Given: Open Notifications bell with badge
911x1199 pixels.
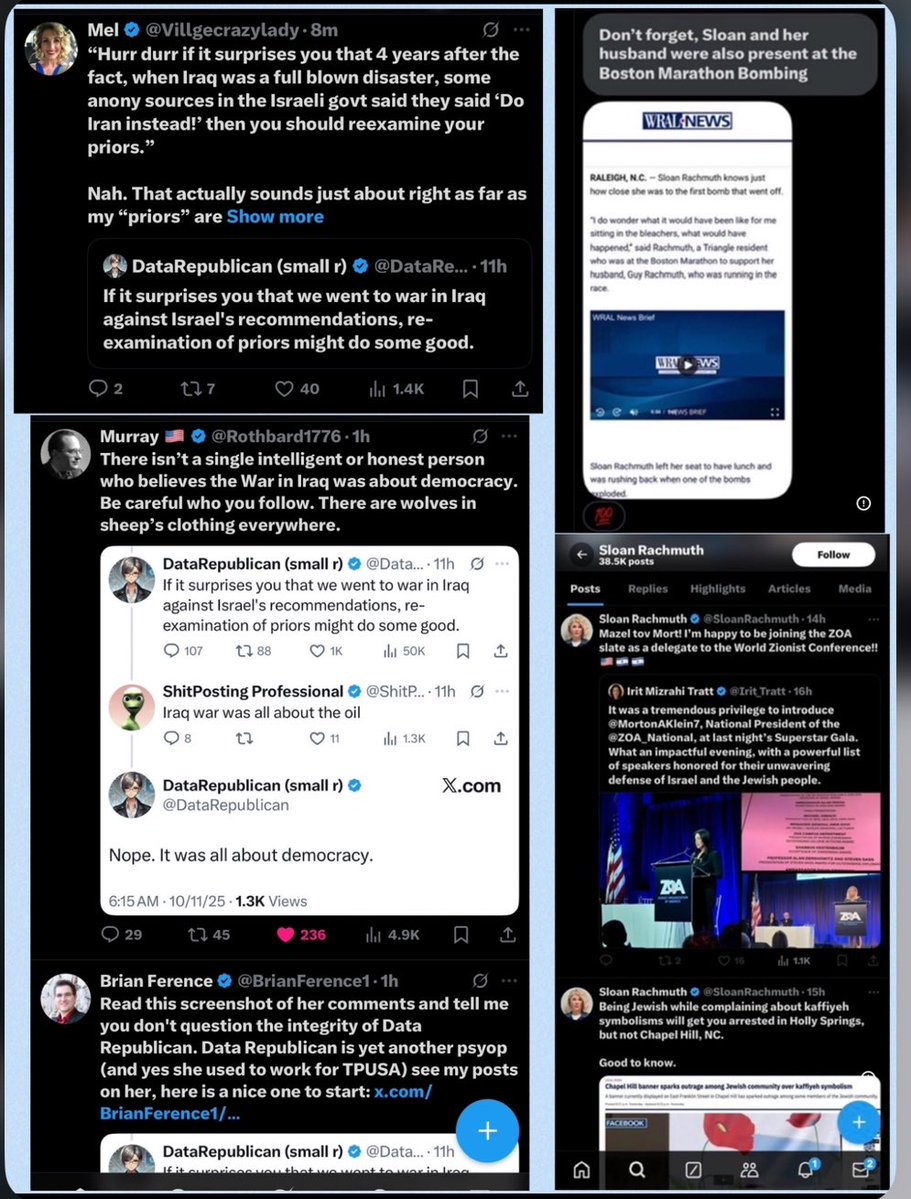Looking at the screenshot, I should coord(807,1168).
